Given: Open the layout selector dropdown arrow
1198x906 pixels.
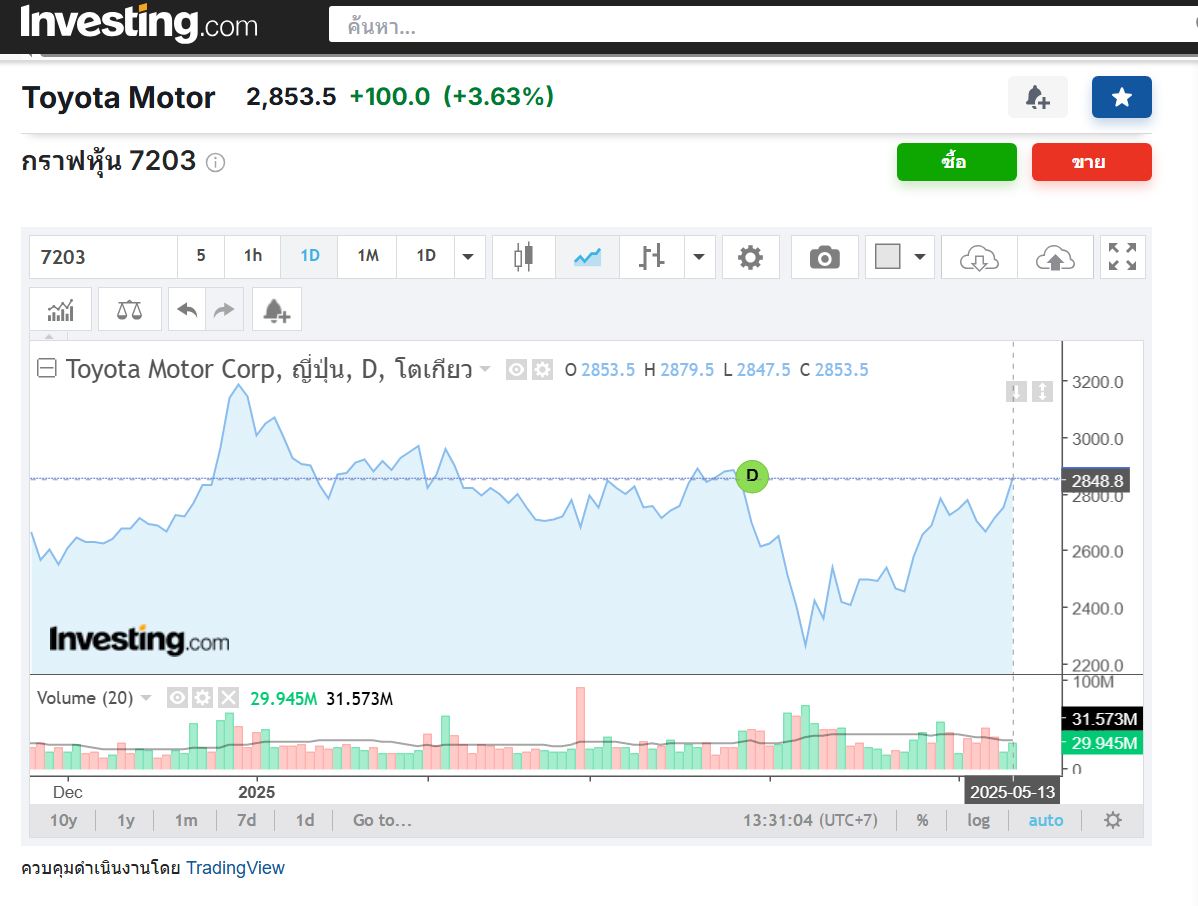Looking at the screenshot, I should (x=920, y=257).
